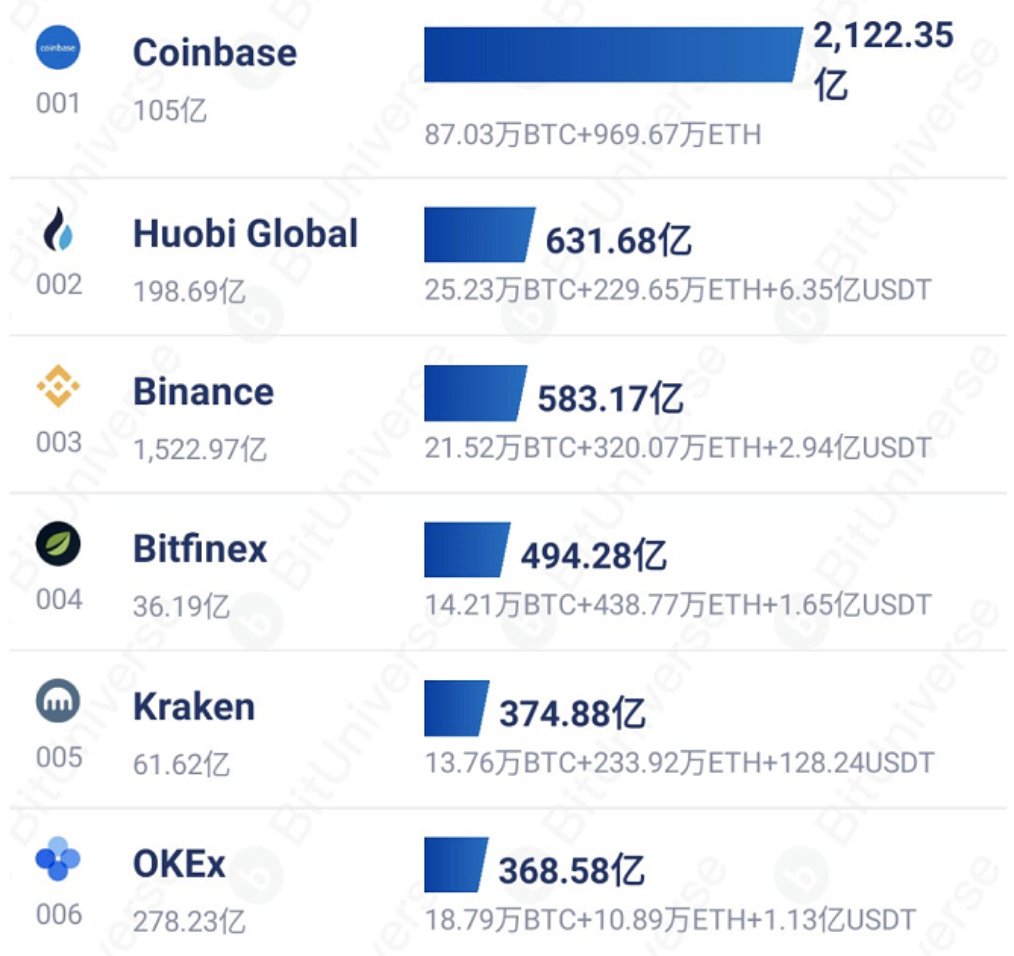Click OKEx's 18.79万BTC asset breakdown text
This screenshot has width=1014, height=956.
[x=670, y=919]
